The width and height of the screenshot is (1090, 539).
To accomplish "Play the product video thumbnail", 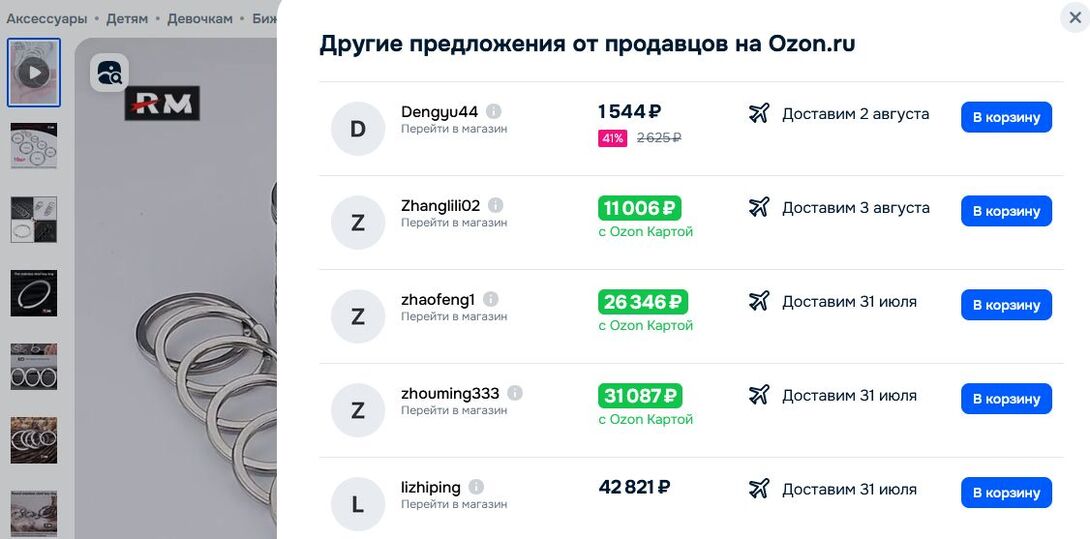I will pyautogui.click(x=34, y=72).
